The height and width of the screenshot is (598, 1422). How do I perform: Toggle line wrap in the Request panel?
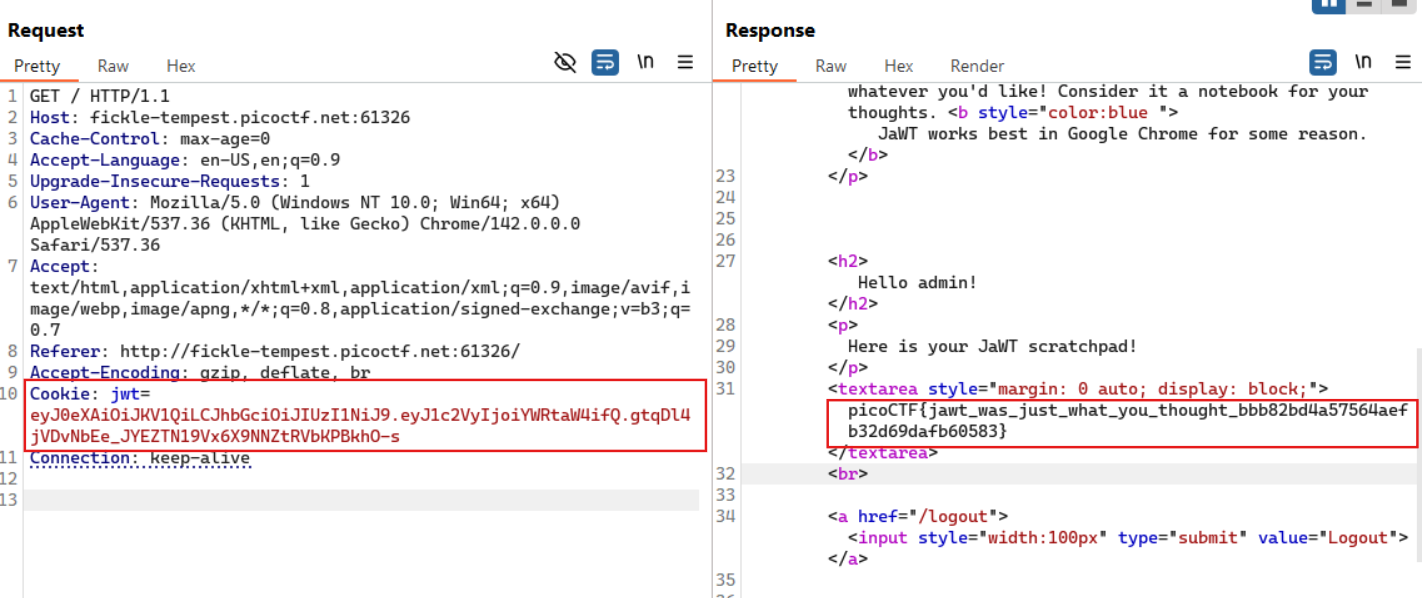click(605, 63)
